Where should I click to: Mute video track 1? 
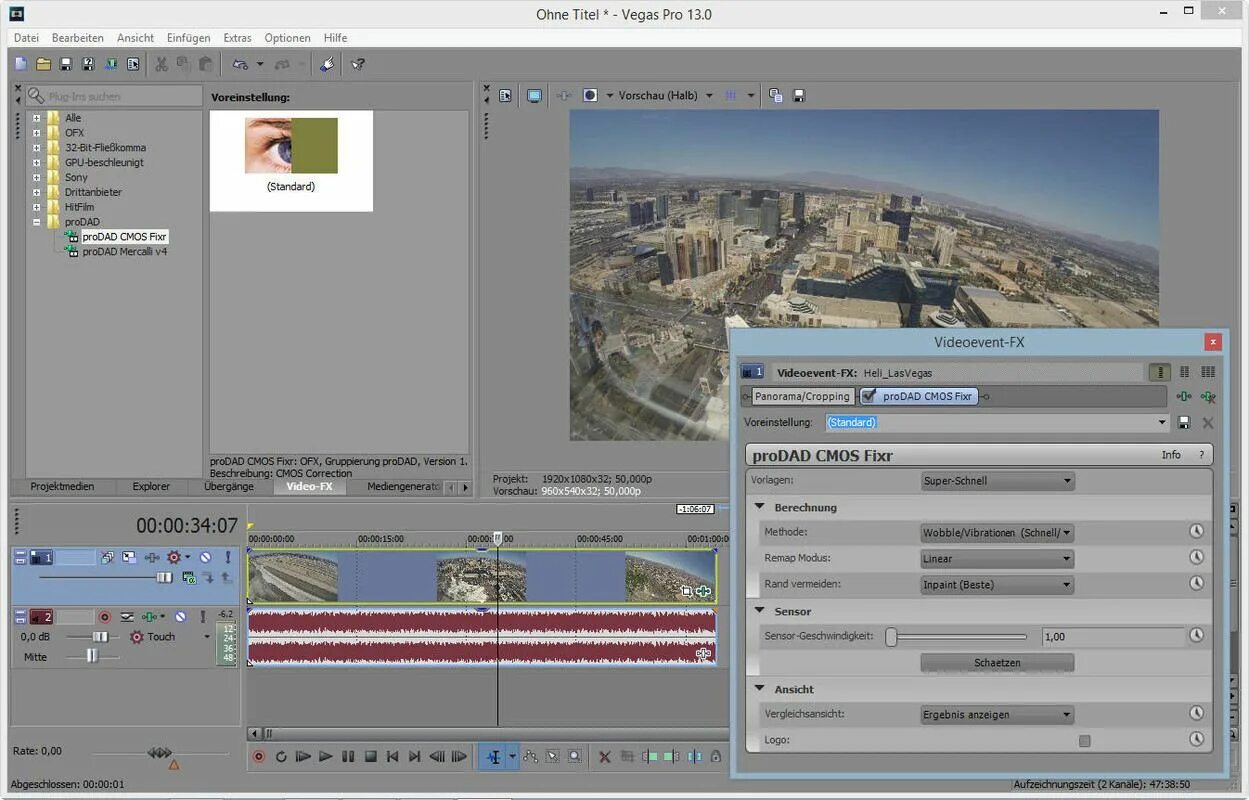pos(206,557)
